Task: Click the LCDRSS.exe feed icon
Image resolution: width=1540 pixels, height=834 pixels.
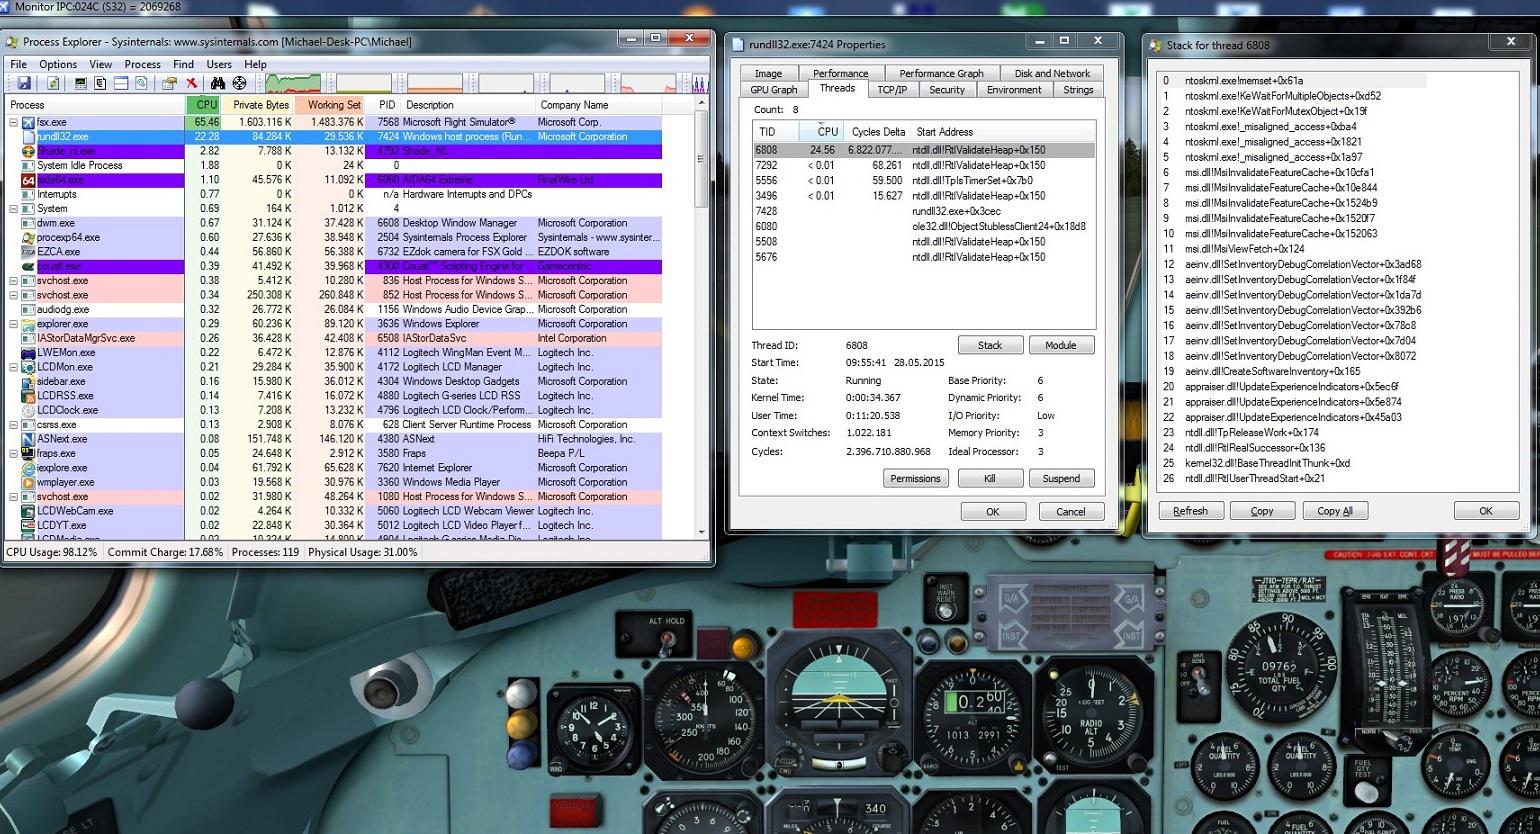Action: point(28,396)
